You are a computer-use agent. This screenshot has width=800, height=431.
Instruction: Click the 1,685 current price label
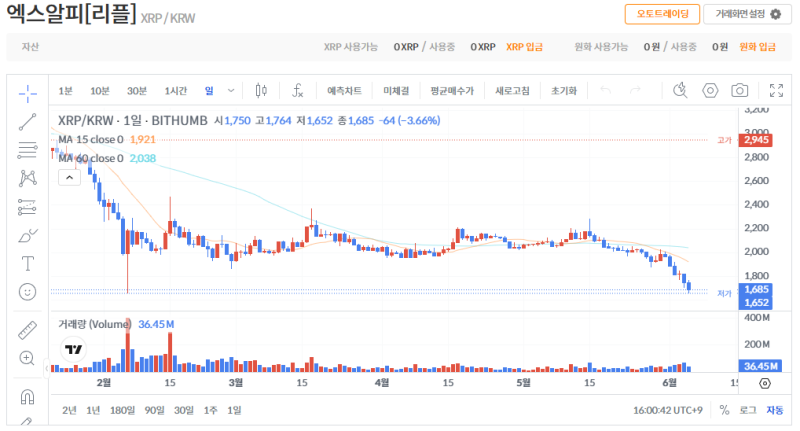coord(756,290)
